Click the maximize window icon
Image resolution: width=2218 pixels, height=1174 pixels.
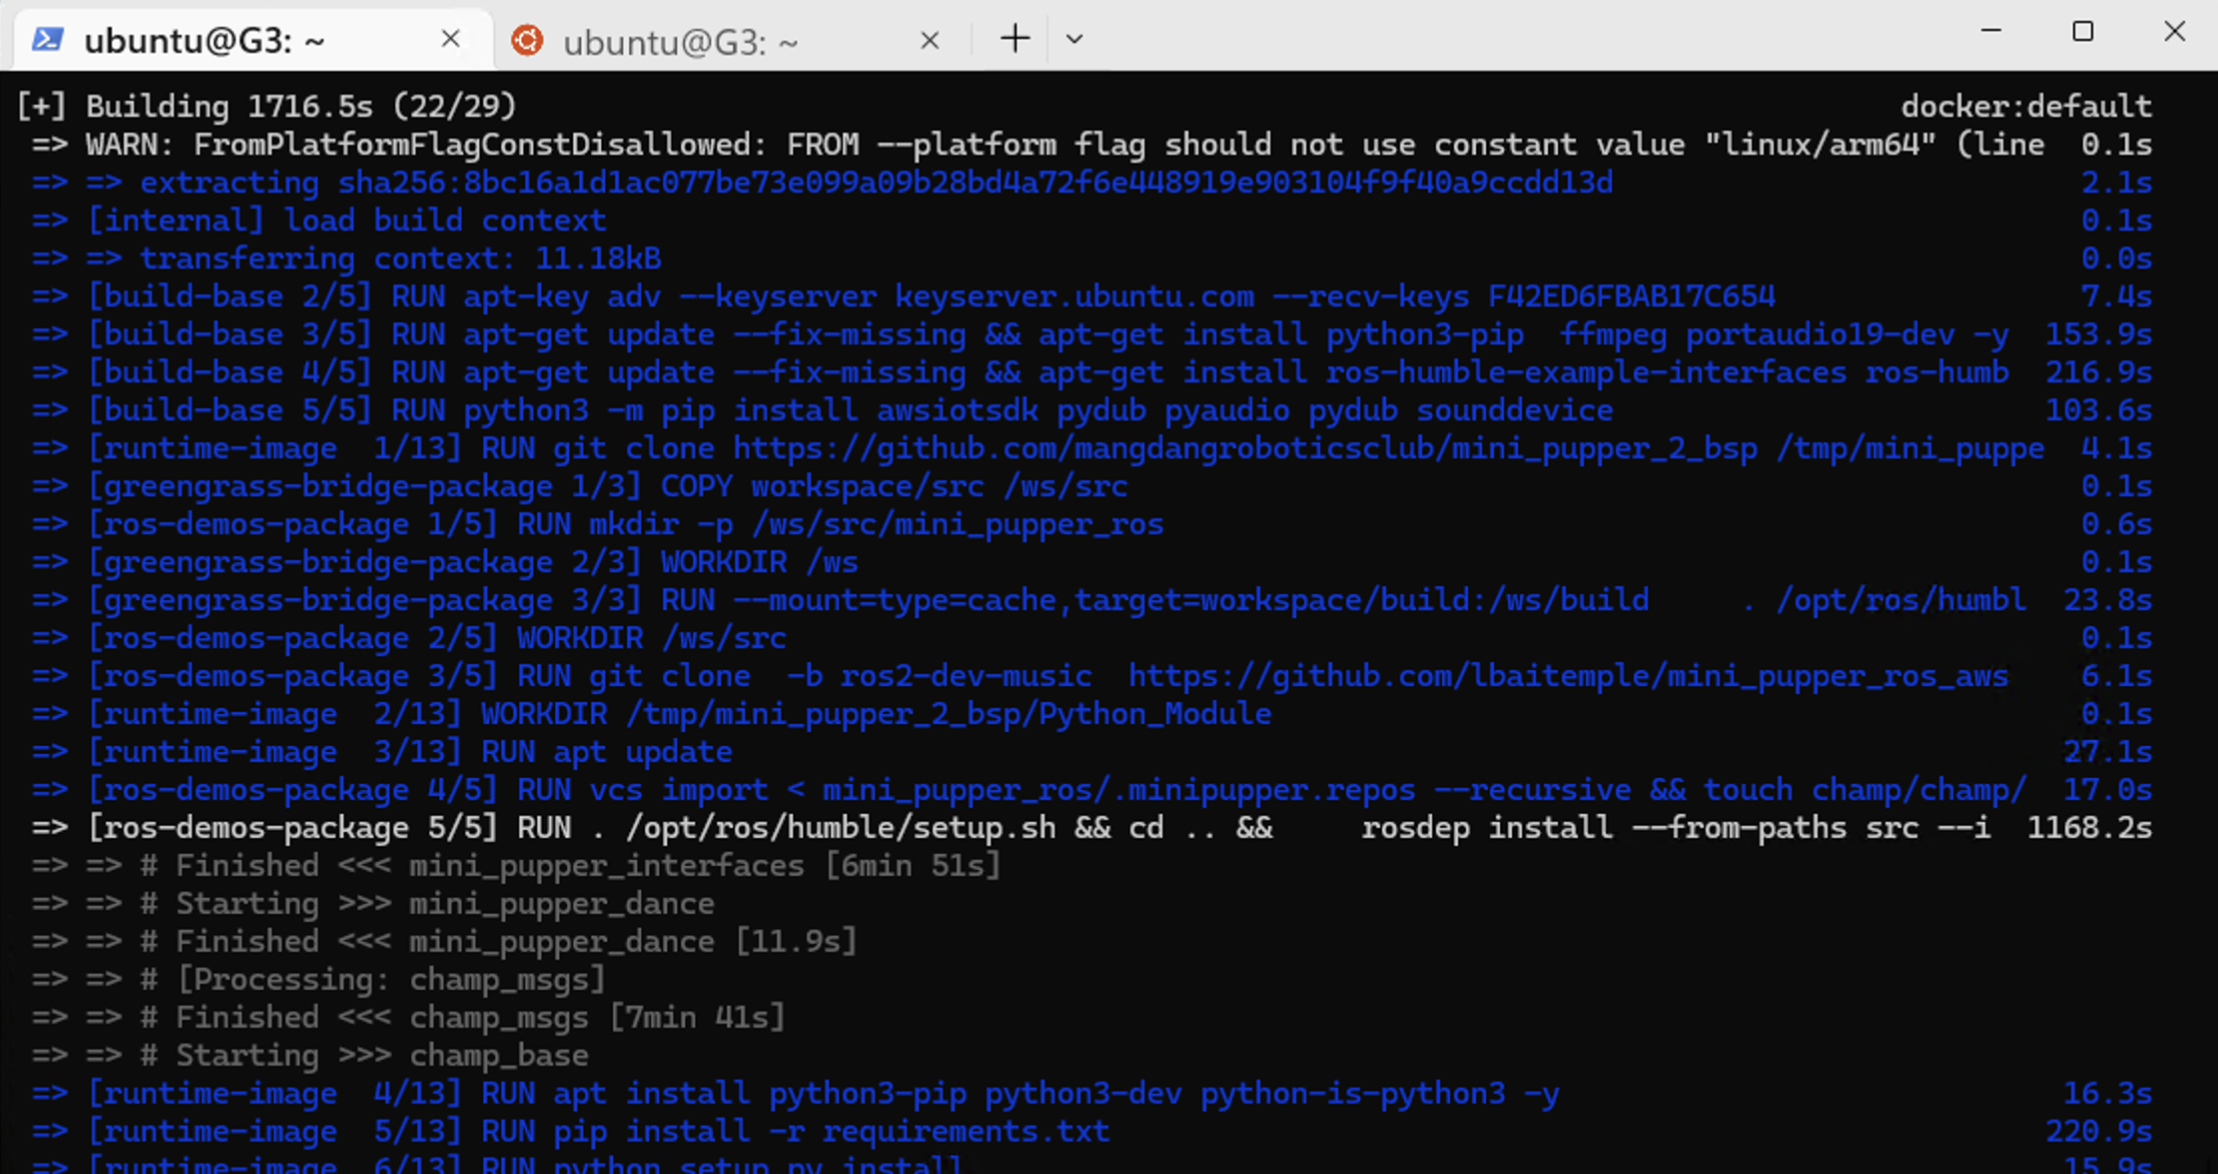click(x=2082, y=32)
